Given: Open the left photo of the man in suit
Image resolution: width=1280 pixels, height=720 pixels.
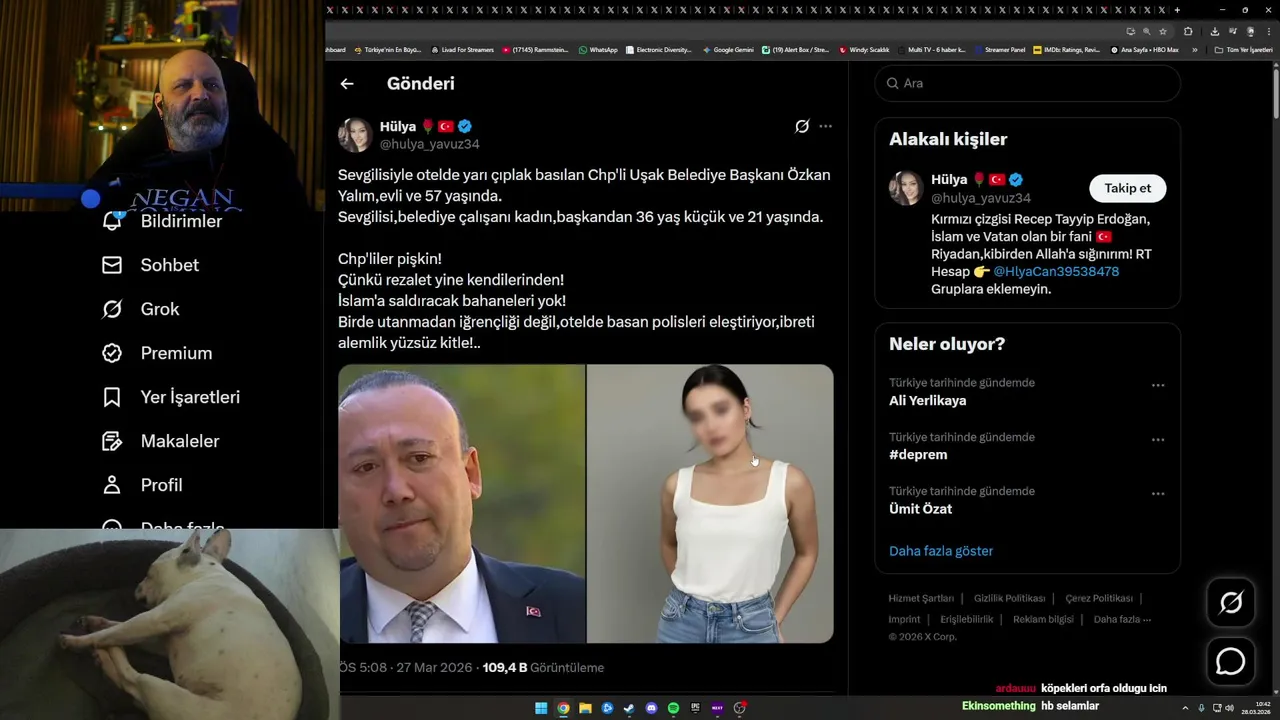Looking at the screenshot, I should point(462,503).
